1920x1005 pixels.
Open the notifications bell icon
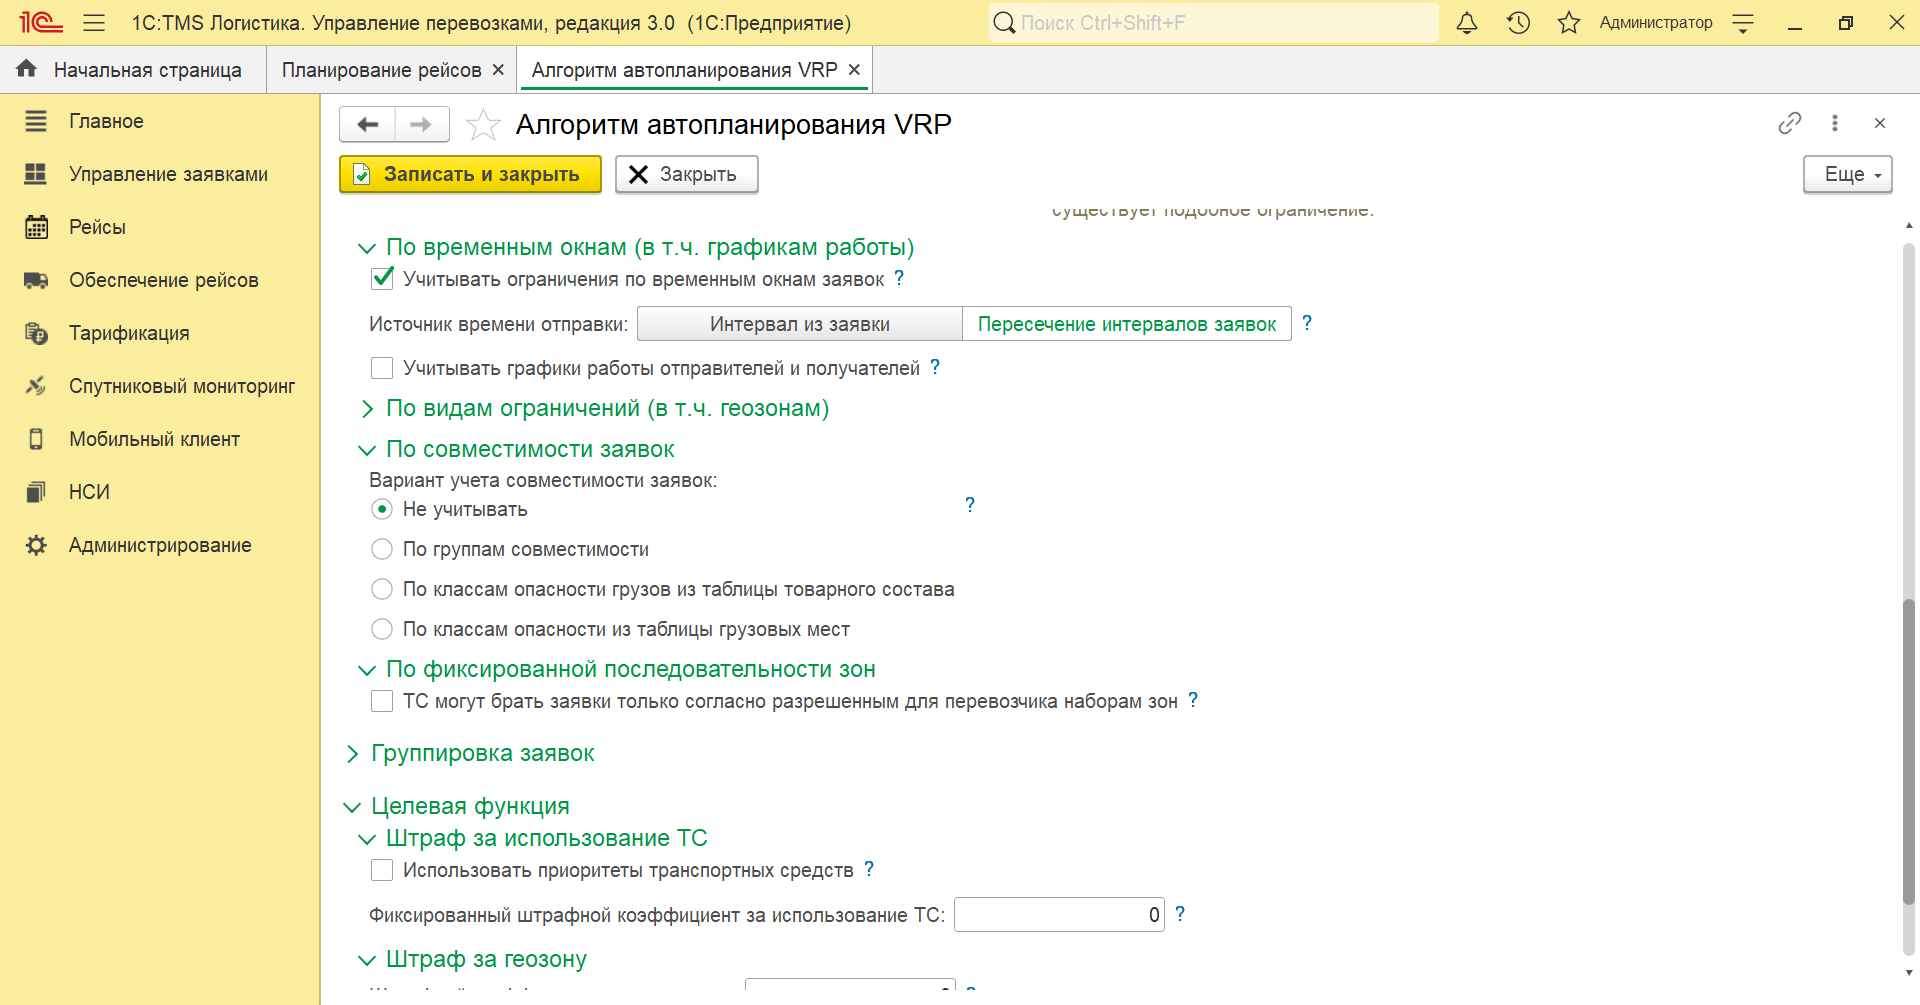1466,23
